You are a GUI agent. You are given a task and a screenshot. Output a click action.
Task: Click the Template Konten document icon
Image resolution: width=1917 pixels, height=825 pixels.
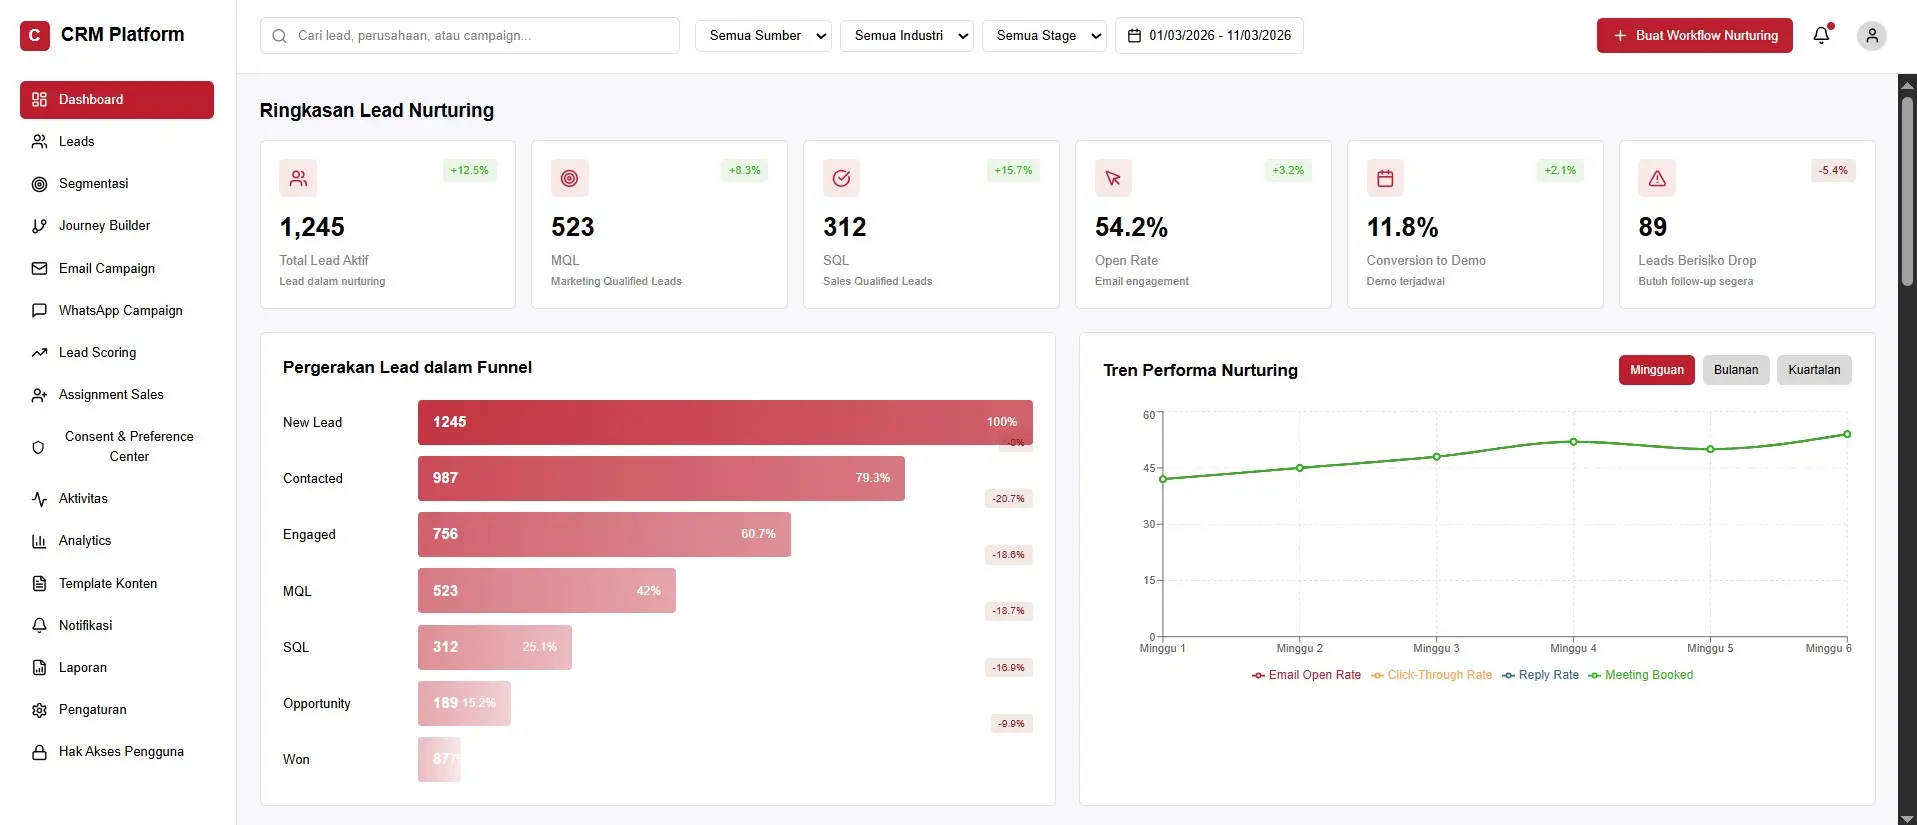(39, 584)
